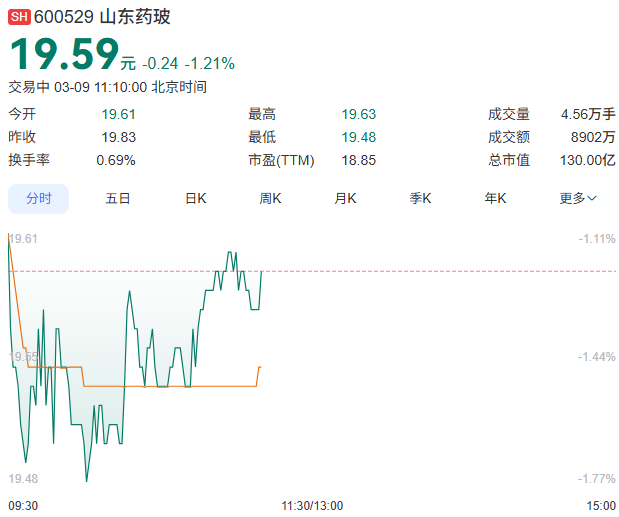The image size is (619, 517).
Task: Click the 成交量 value 4.56万手
Action: (x=588, y=114)
